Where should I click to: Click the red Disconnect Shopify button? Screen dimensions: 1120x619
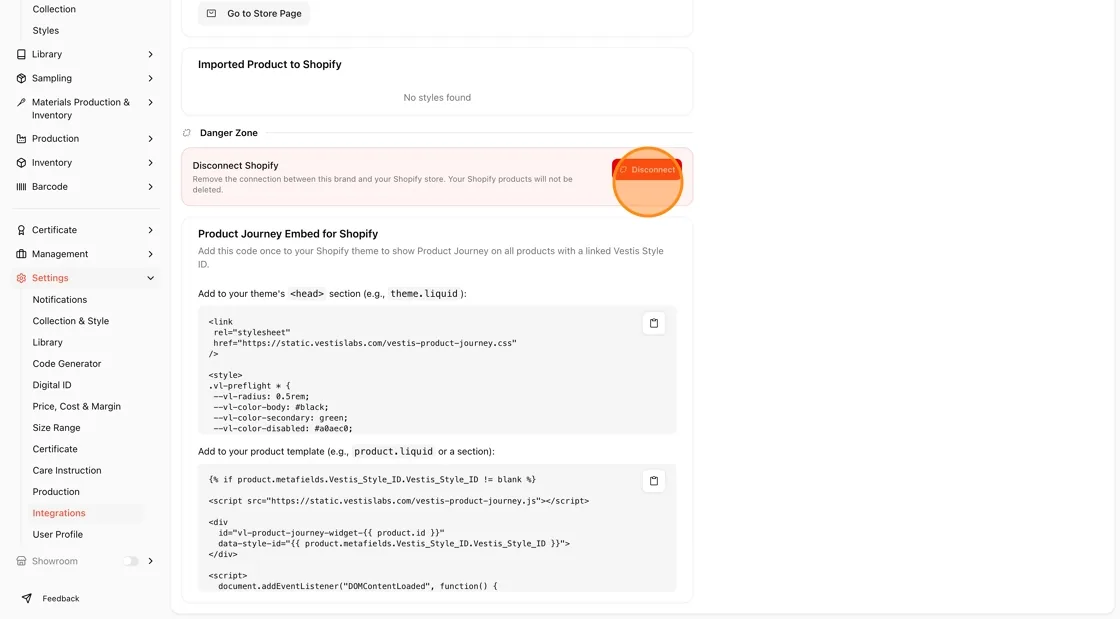pyautogui.click(x=647, y=170)
